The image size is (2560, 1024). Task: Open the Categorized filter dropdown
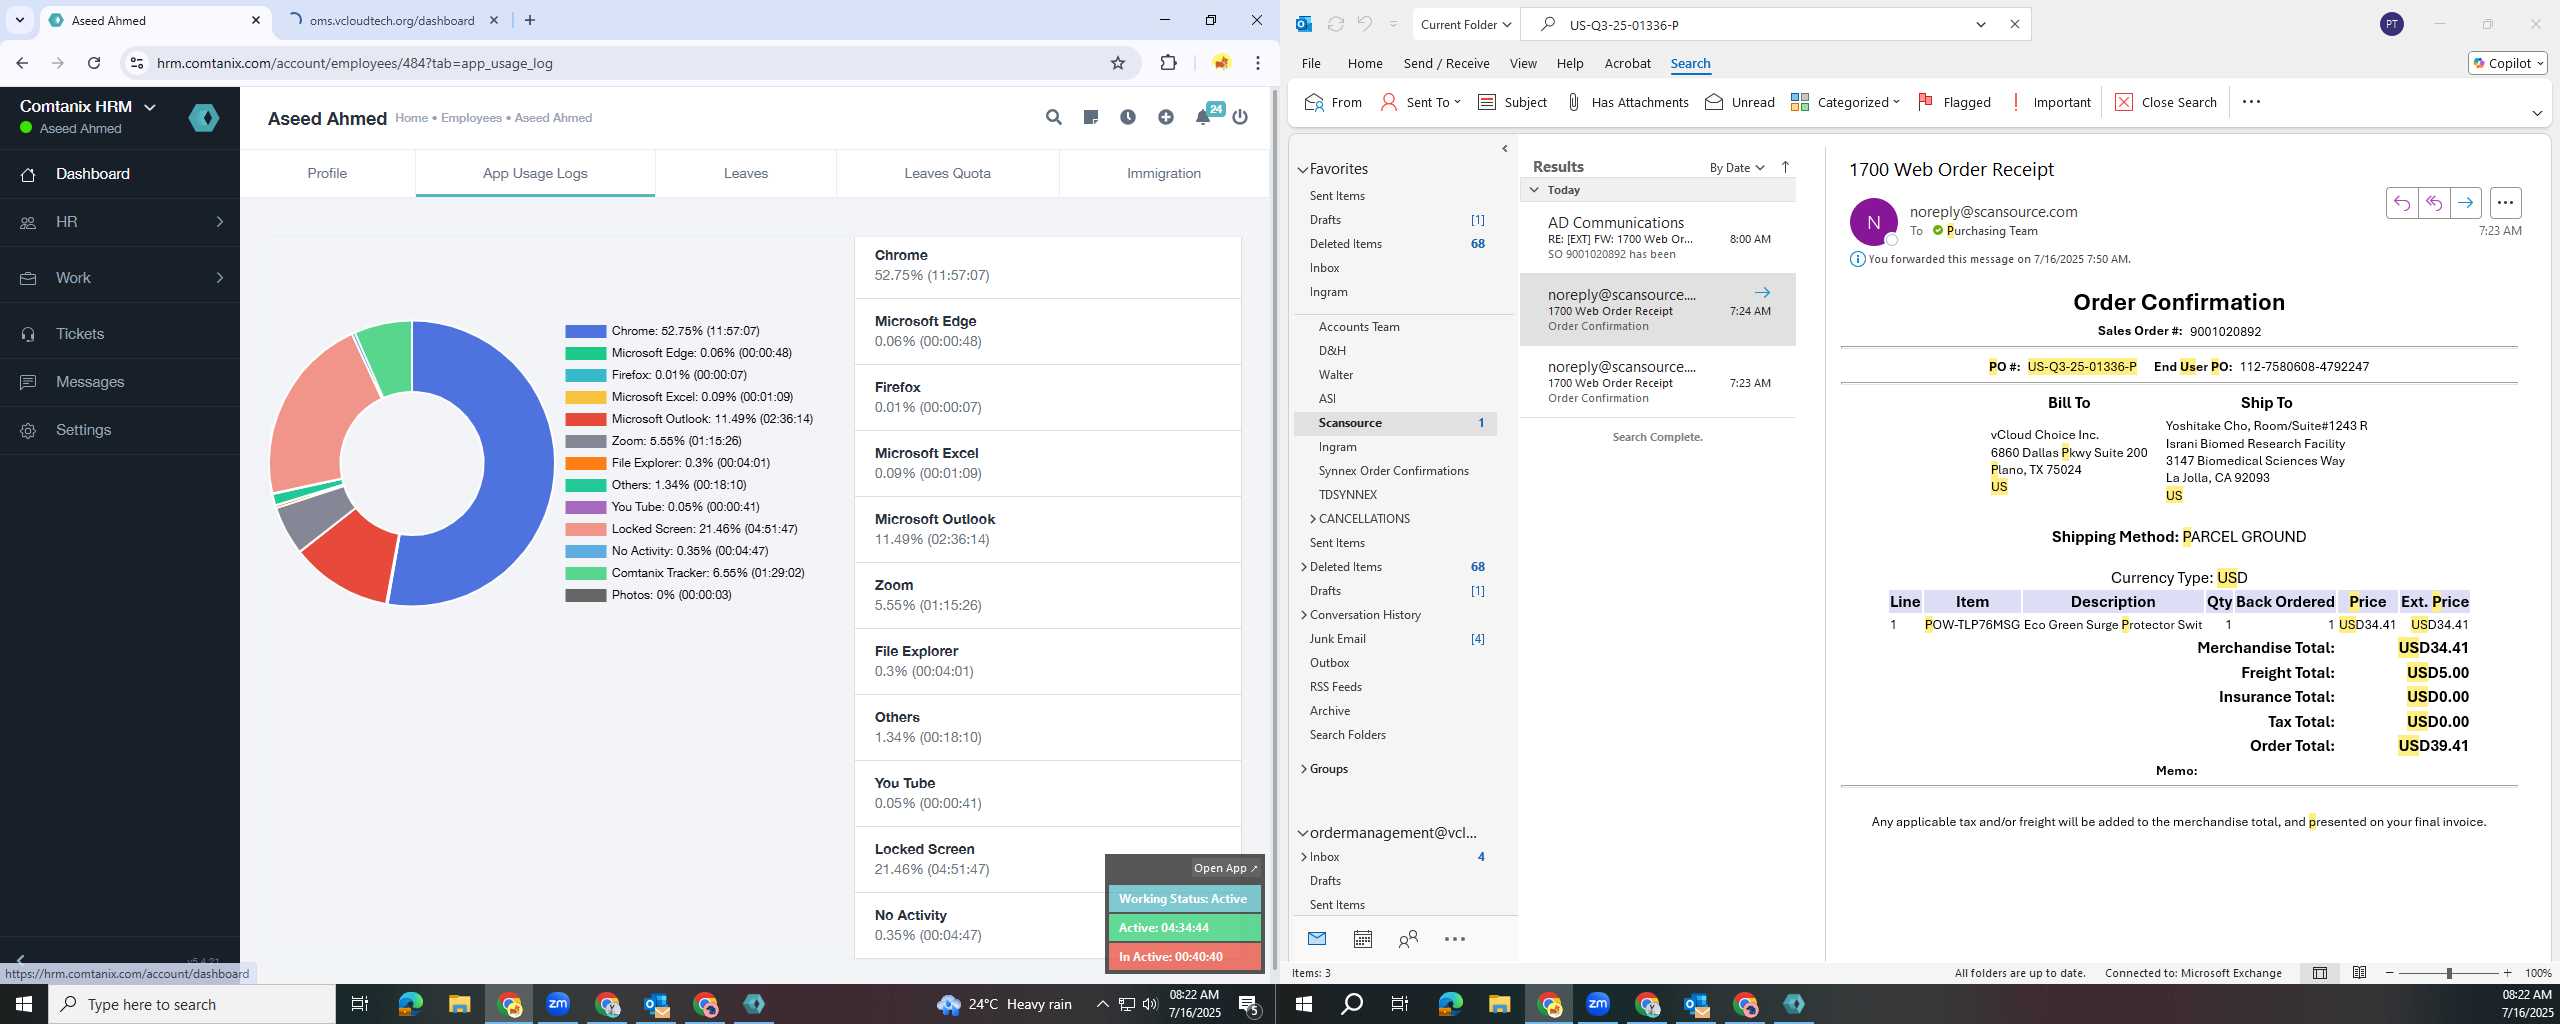pos(1845,102)
